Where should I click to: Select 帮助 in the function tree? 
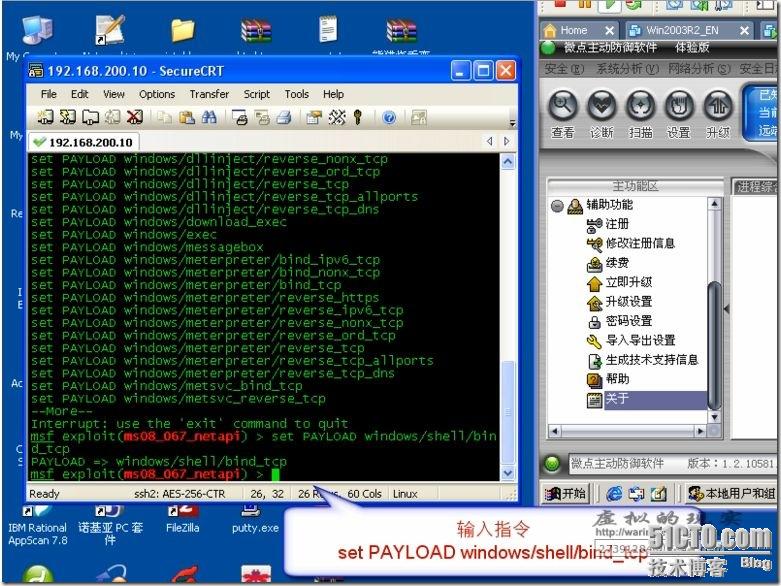tap(617, 379)
